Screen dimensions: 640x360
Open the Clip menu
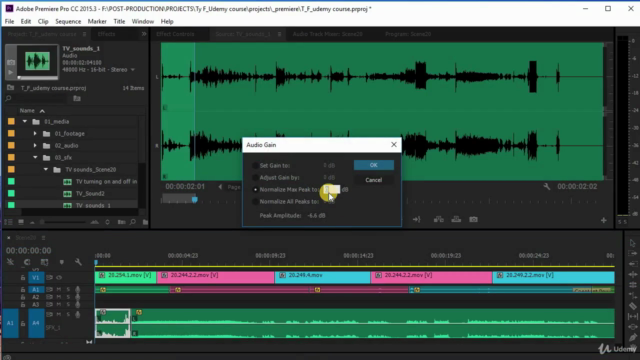pyautogui.click(x=43, y=21)
